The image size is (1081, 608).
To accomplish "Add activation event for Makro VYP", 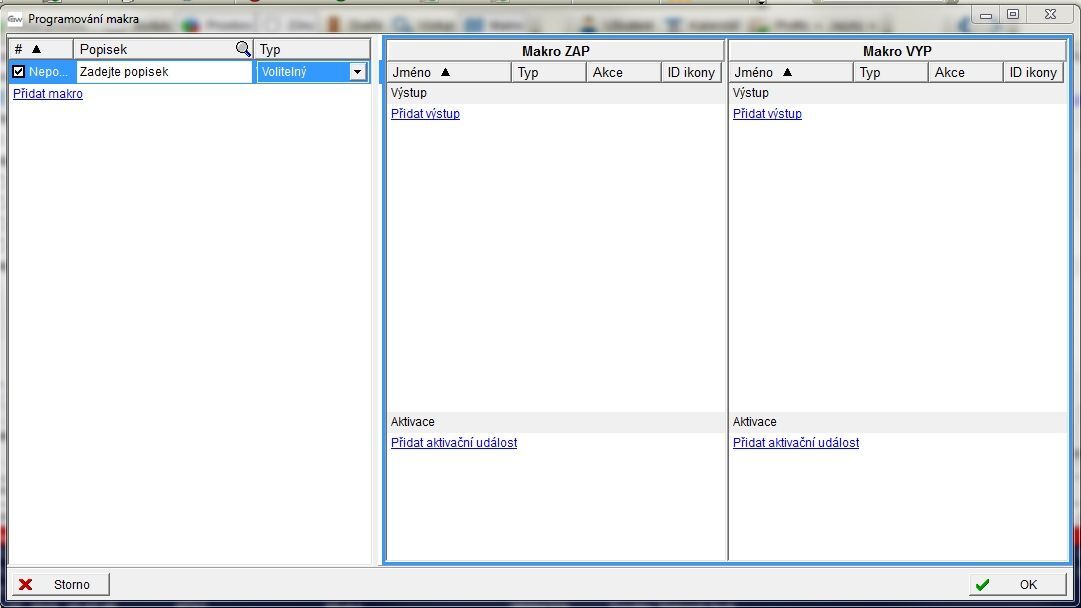I will pyautogui.click(x=796, y=443).
